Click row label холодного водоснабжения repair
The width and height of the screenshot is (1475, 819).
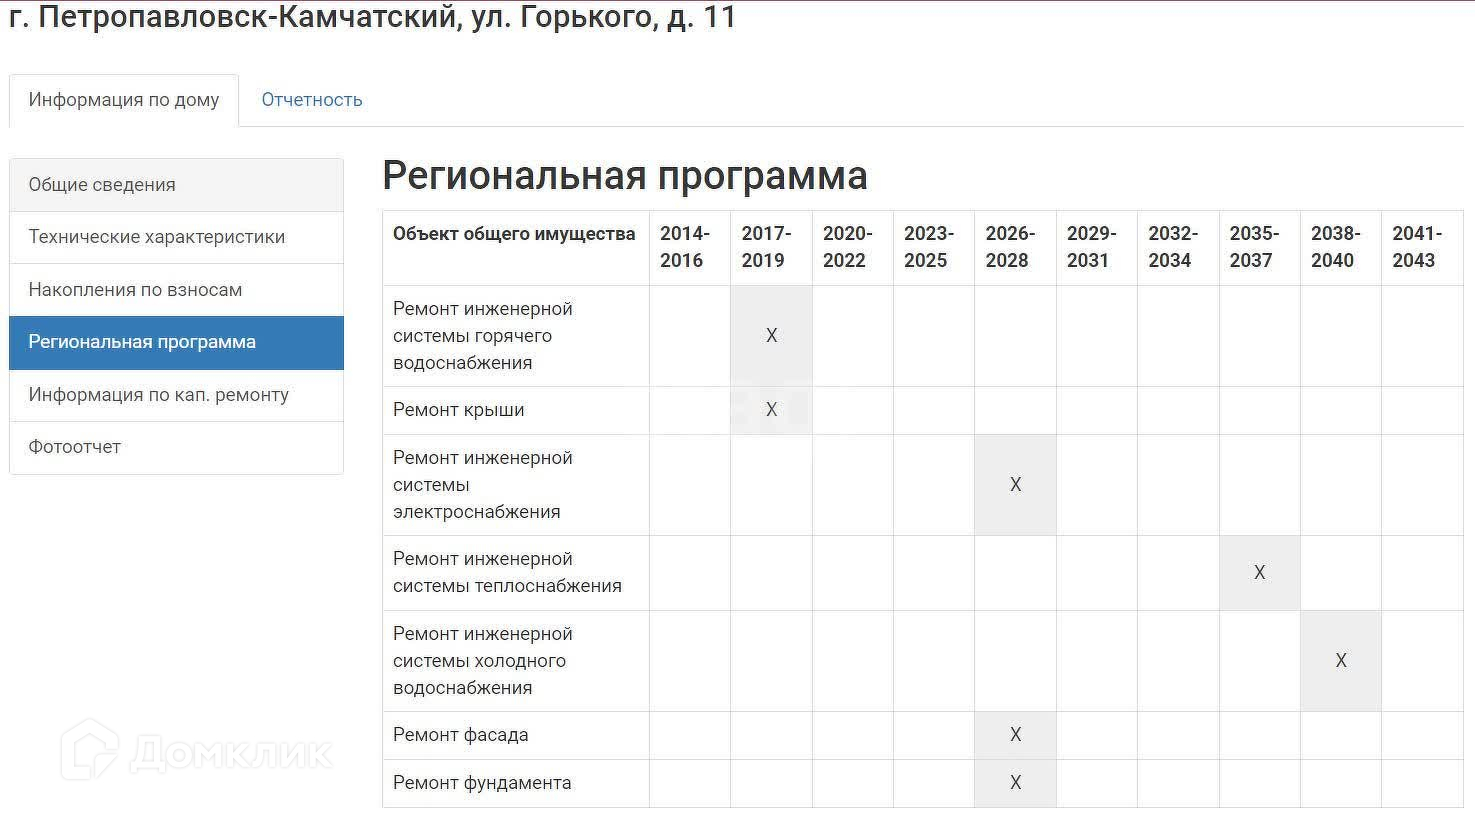coord(483,661)
